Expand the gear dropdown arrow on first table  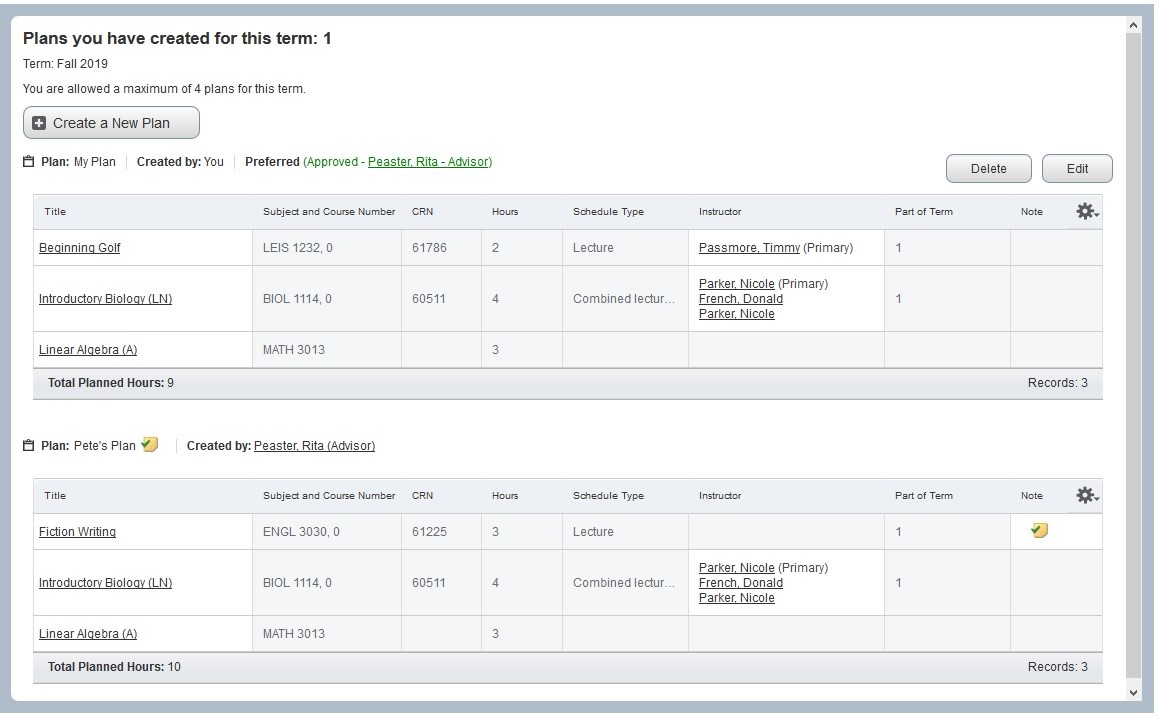[x=1094, y=214]
